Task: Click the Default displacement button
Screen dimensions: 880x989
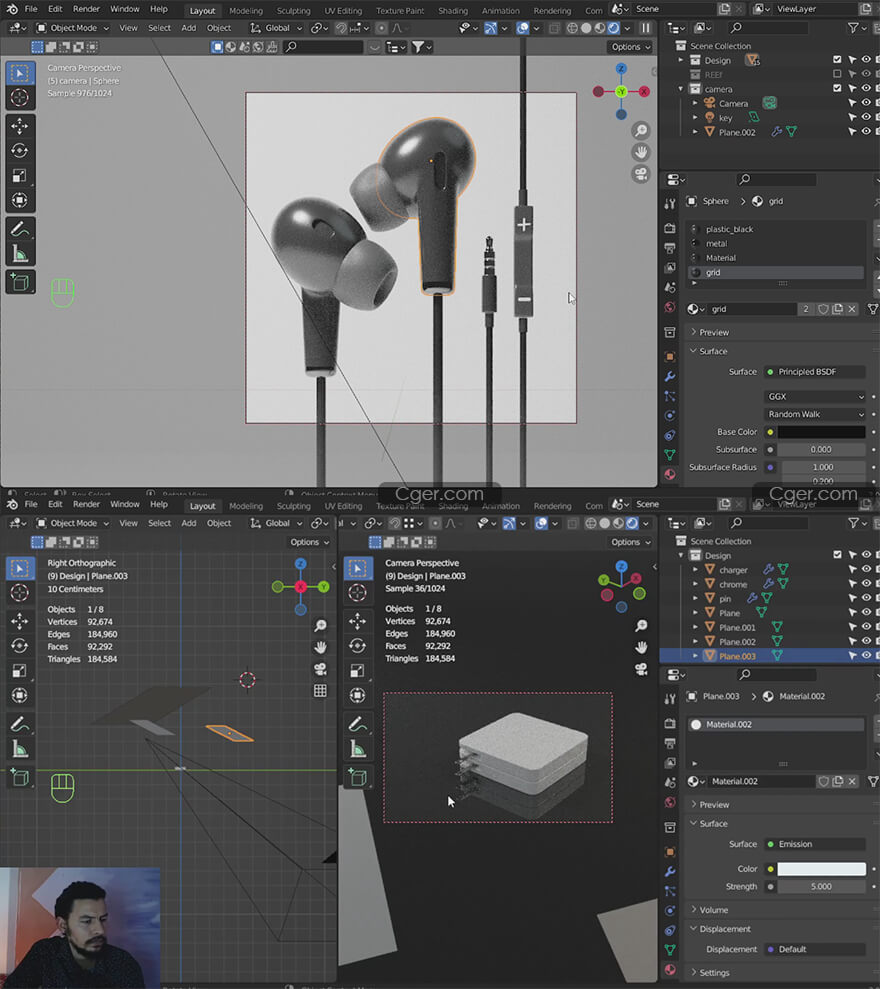Action: pos(814,949)
